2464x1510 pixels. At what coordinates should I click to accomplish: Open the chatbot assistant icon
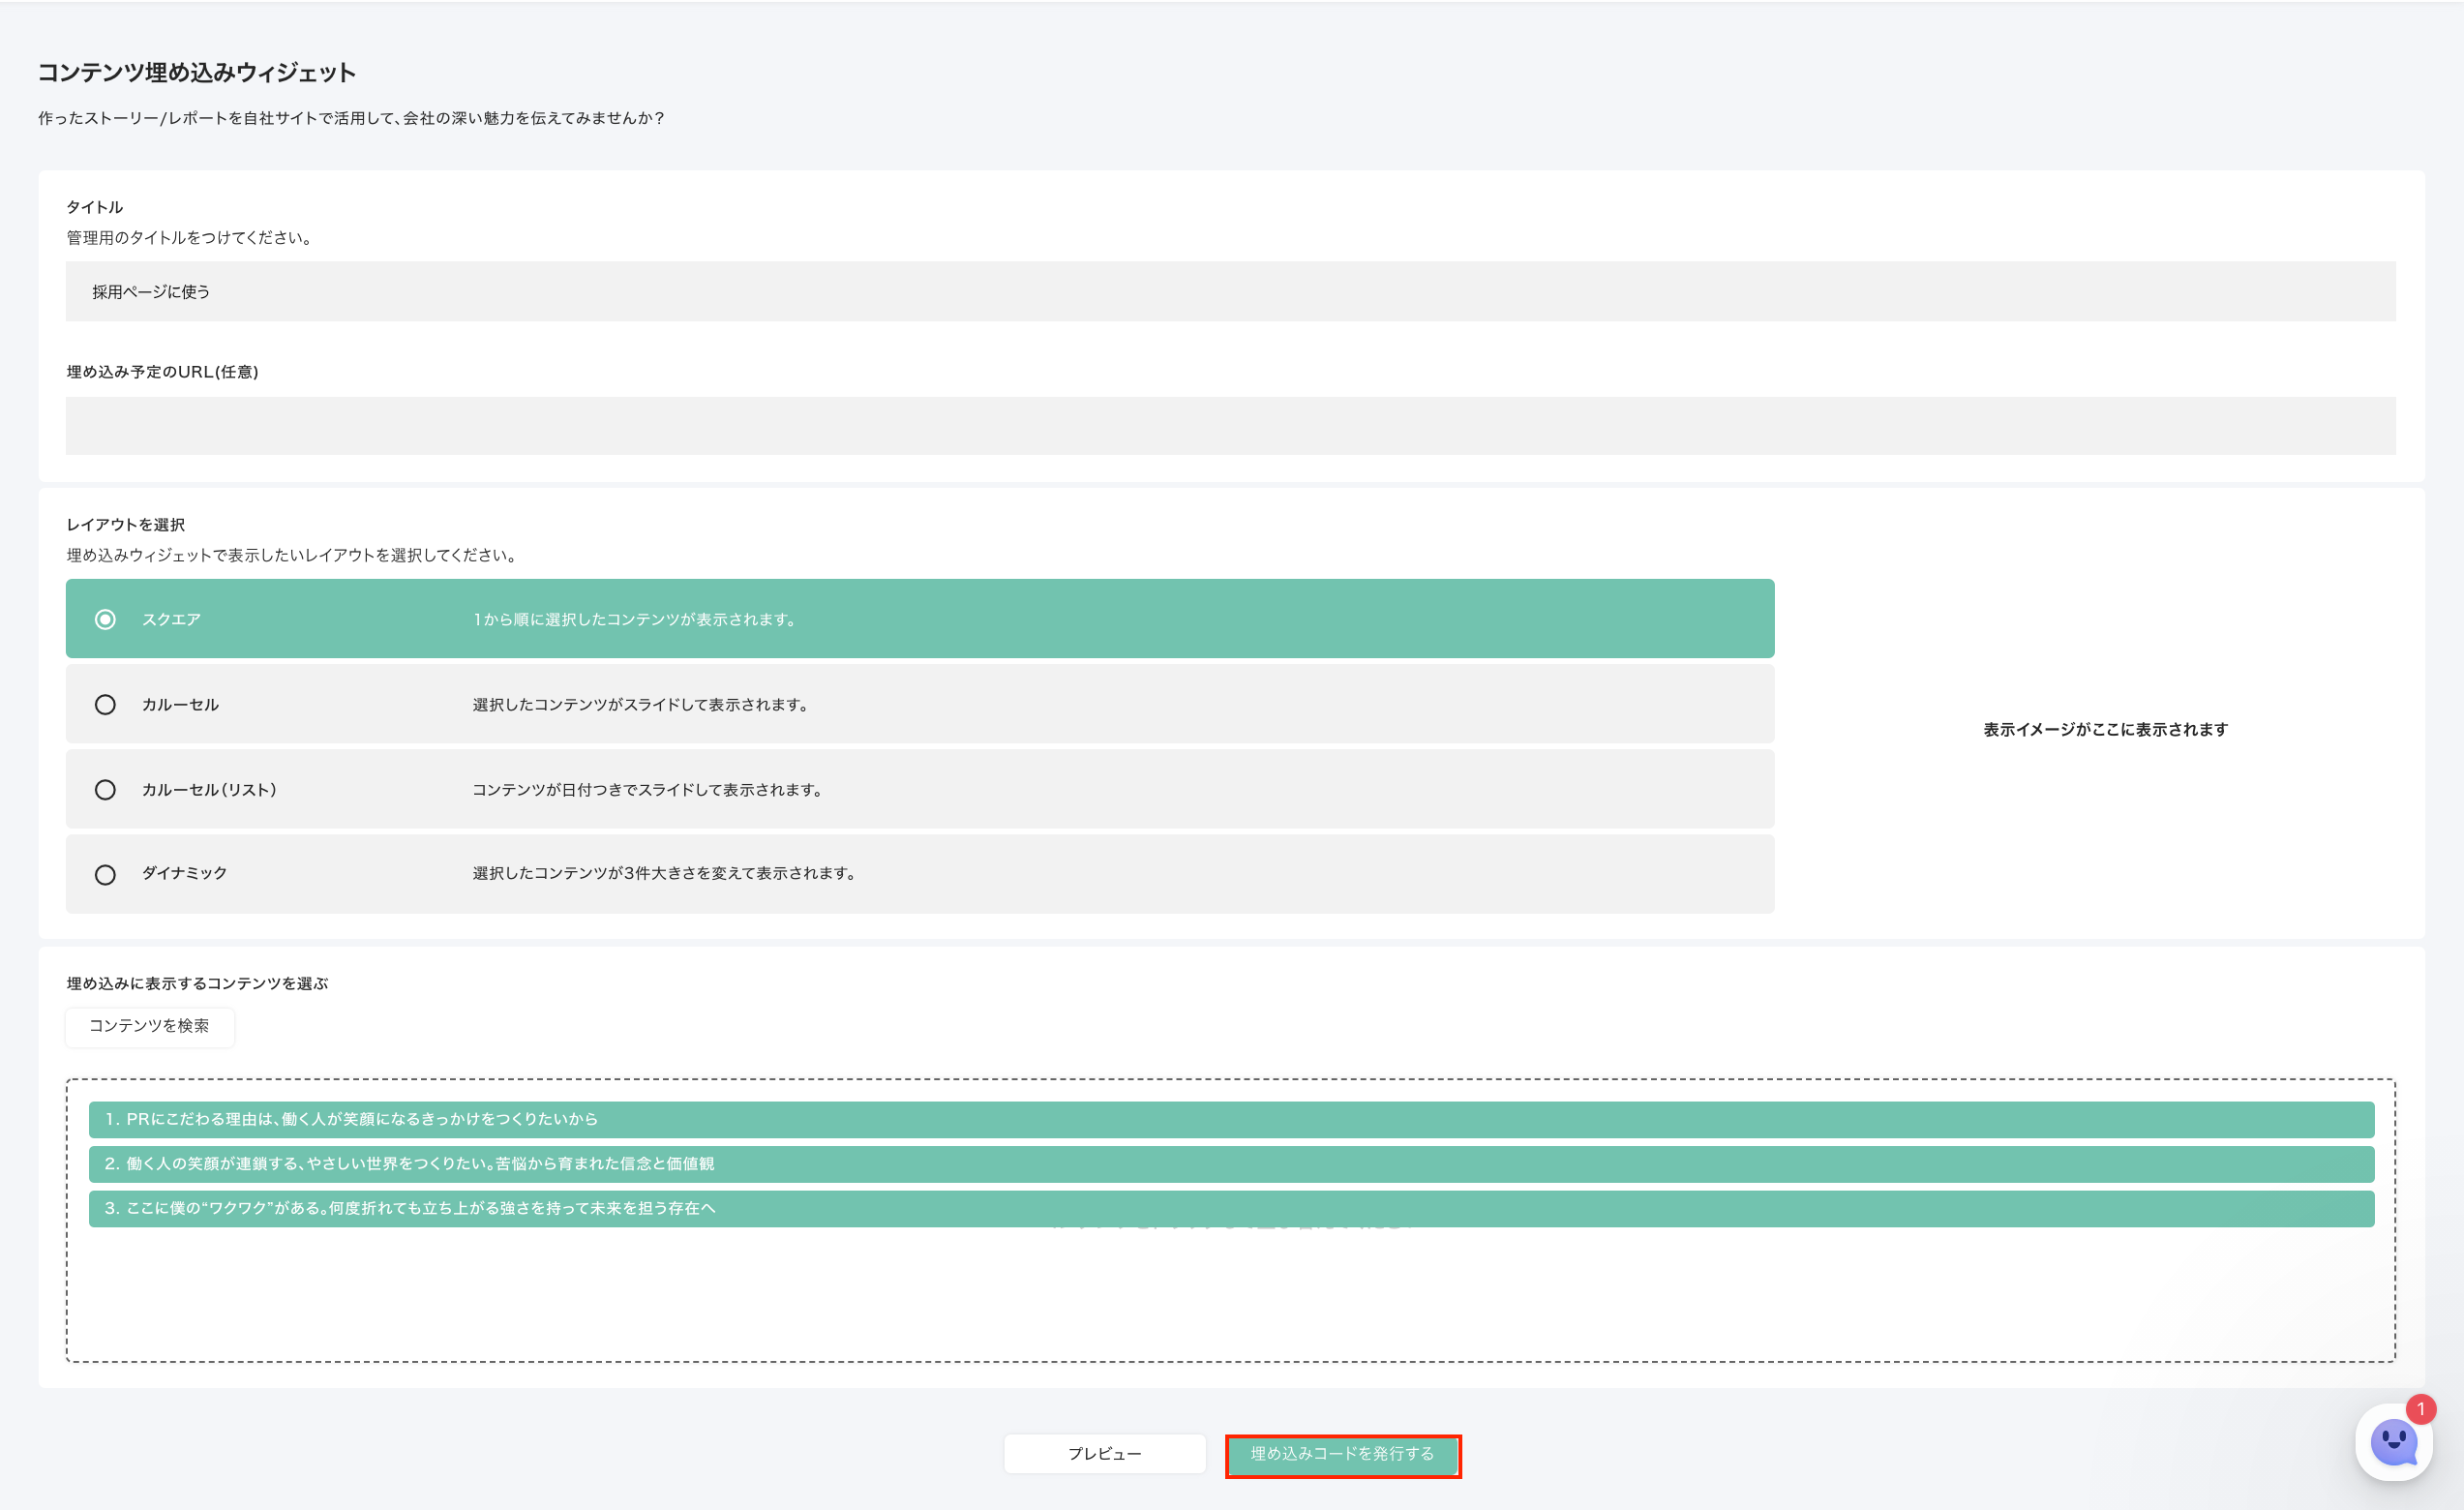(x=2394, y=1442)
